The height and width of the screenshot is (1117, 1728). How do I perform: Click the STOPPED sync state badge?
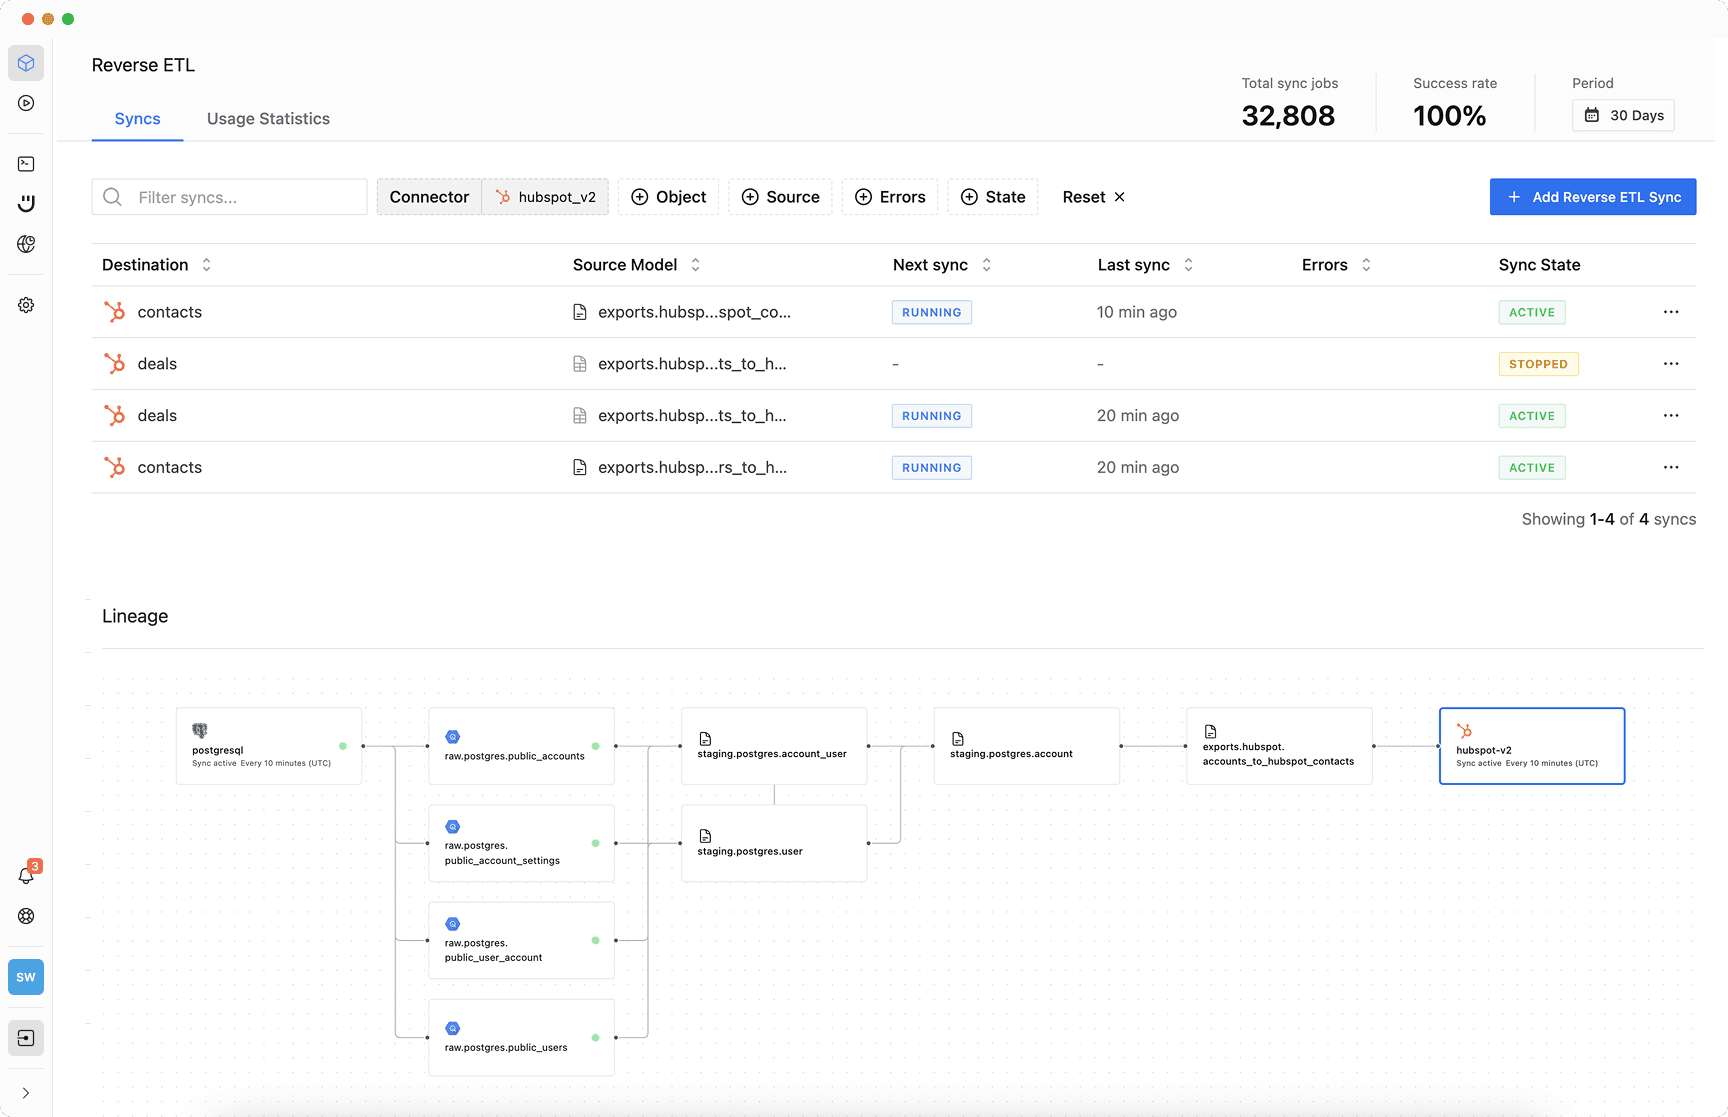tap(1538, 364)
